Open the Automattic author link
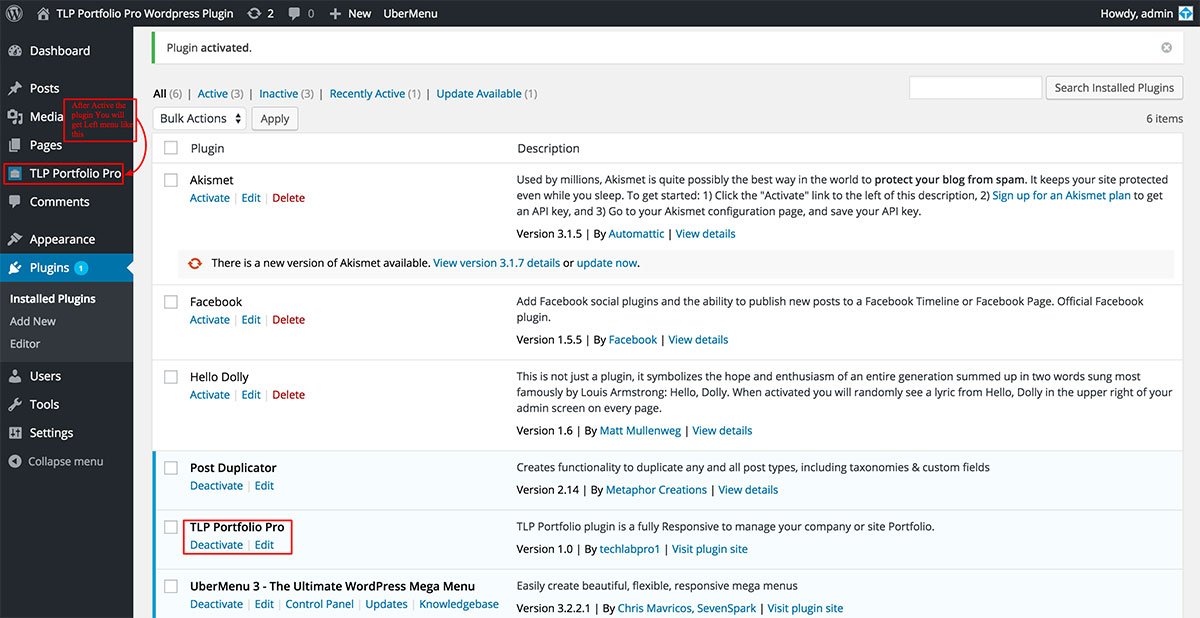1200x618 pixels. (636, 234)
